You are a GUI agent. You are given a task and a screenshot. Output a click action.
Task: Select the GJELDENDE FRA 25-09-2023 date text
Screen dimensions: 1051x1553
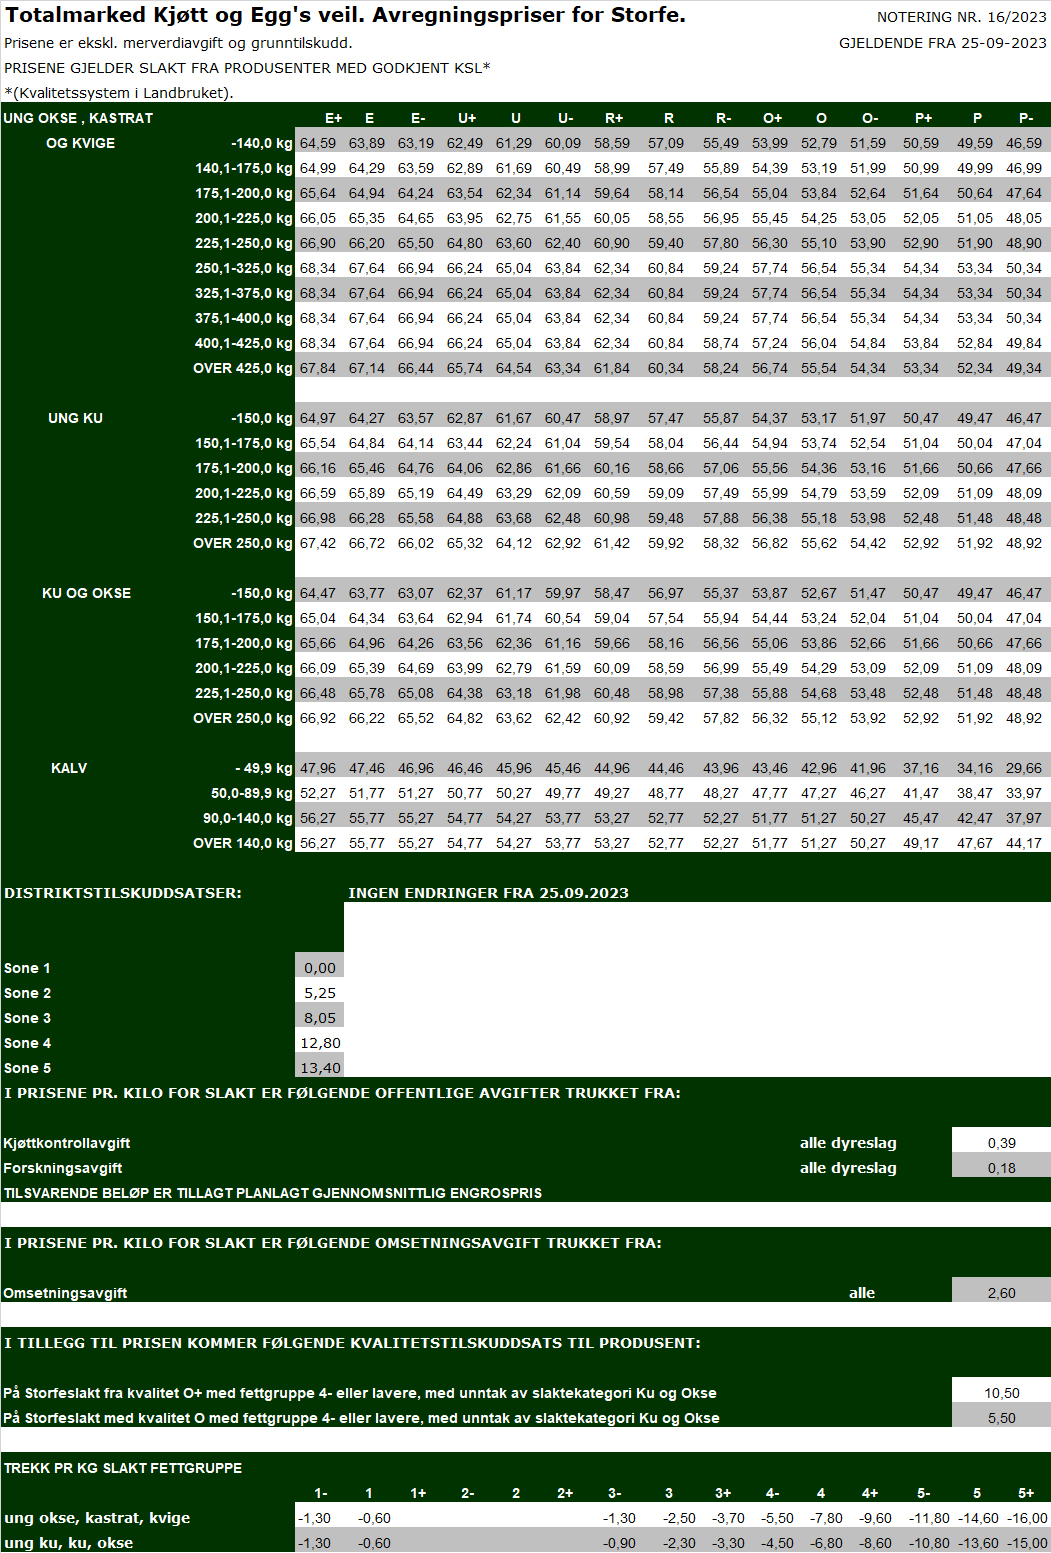coord(942,43)
